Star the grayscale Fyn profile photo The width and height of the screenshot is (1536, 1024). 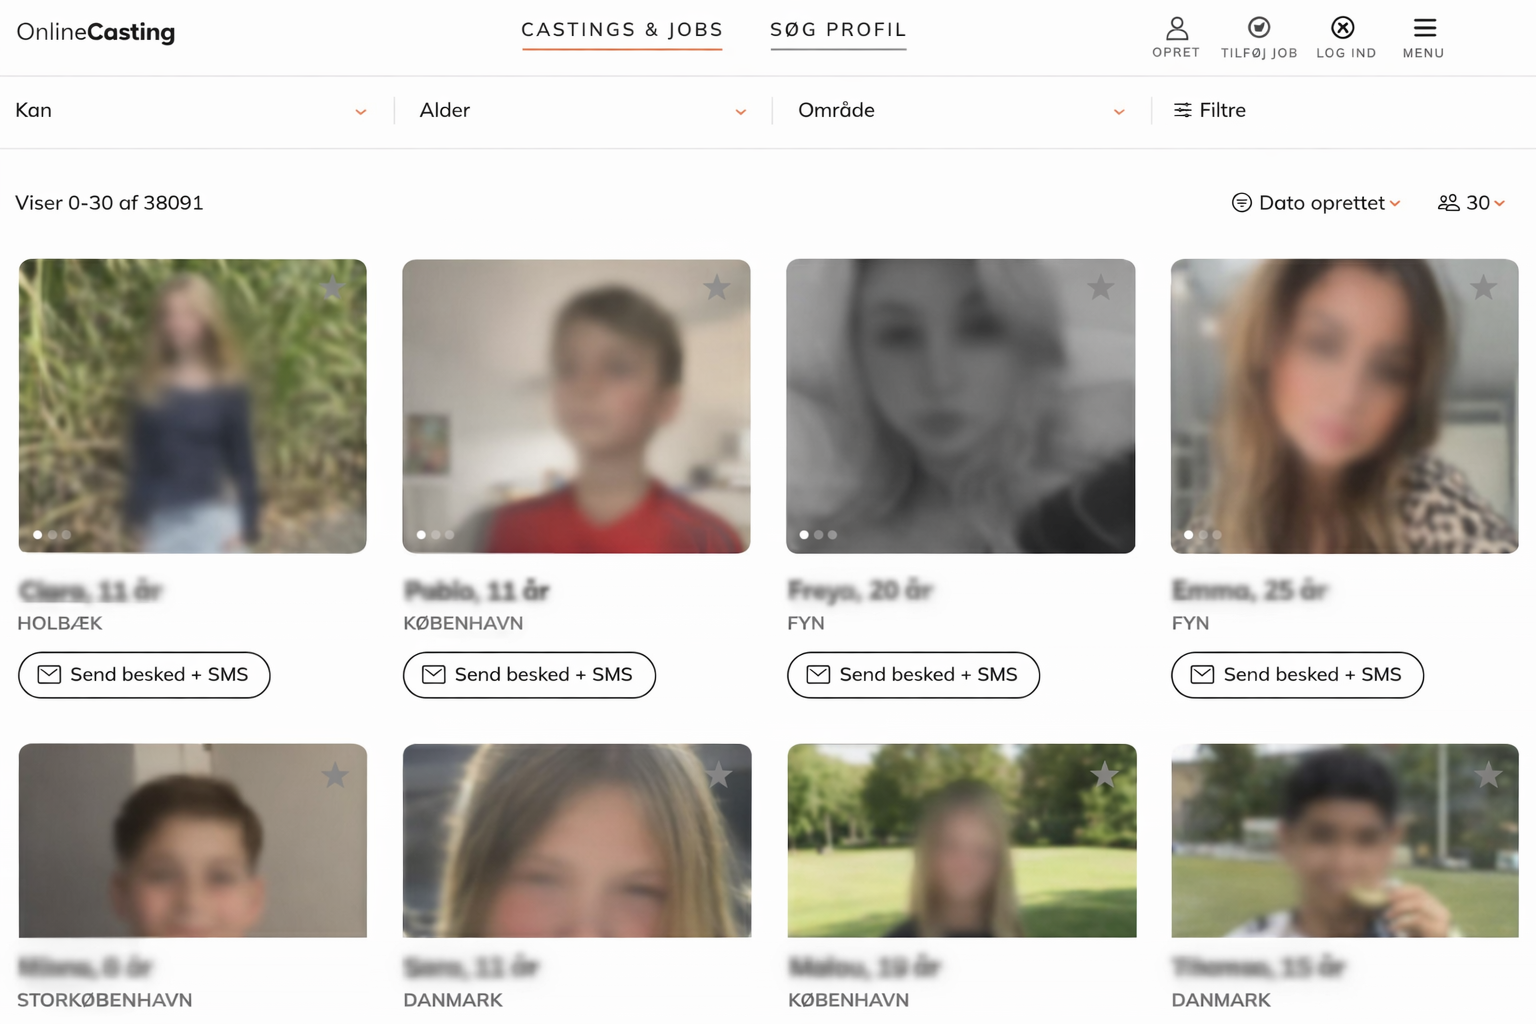click(x=1100, y=288)
